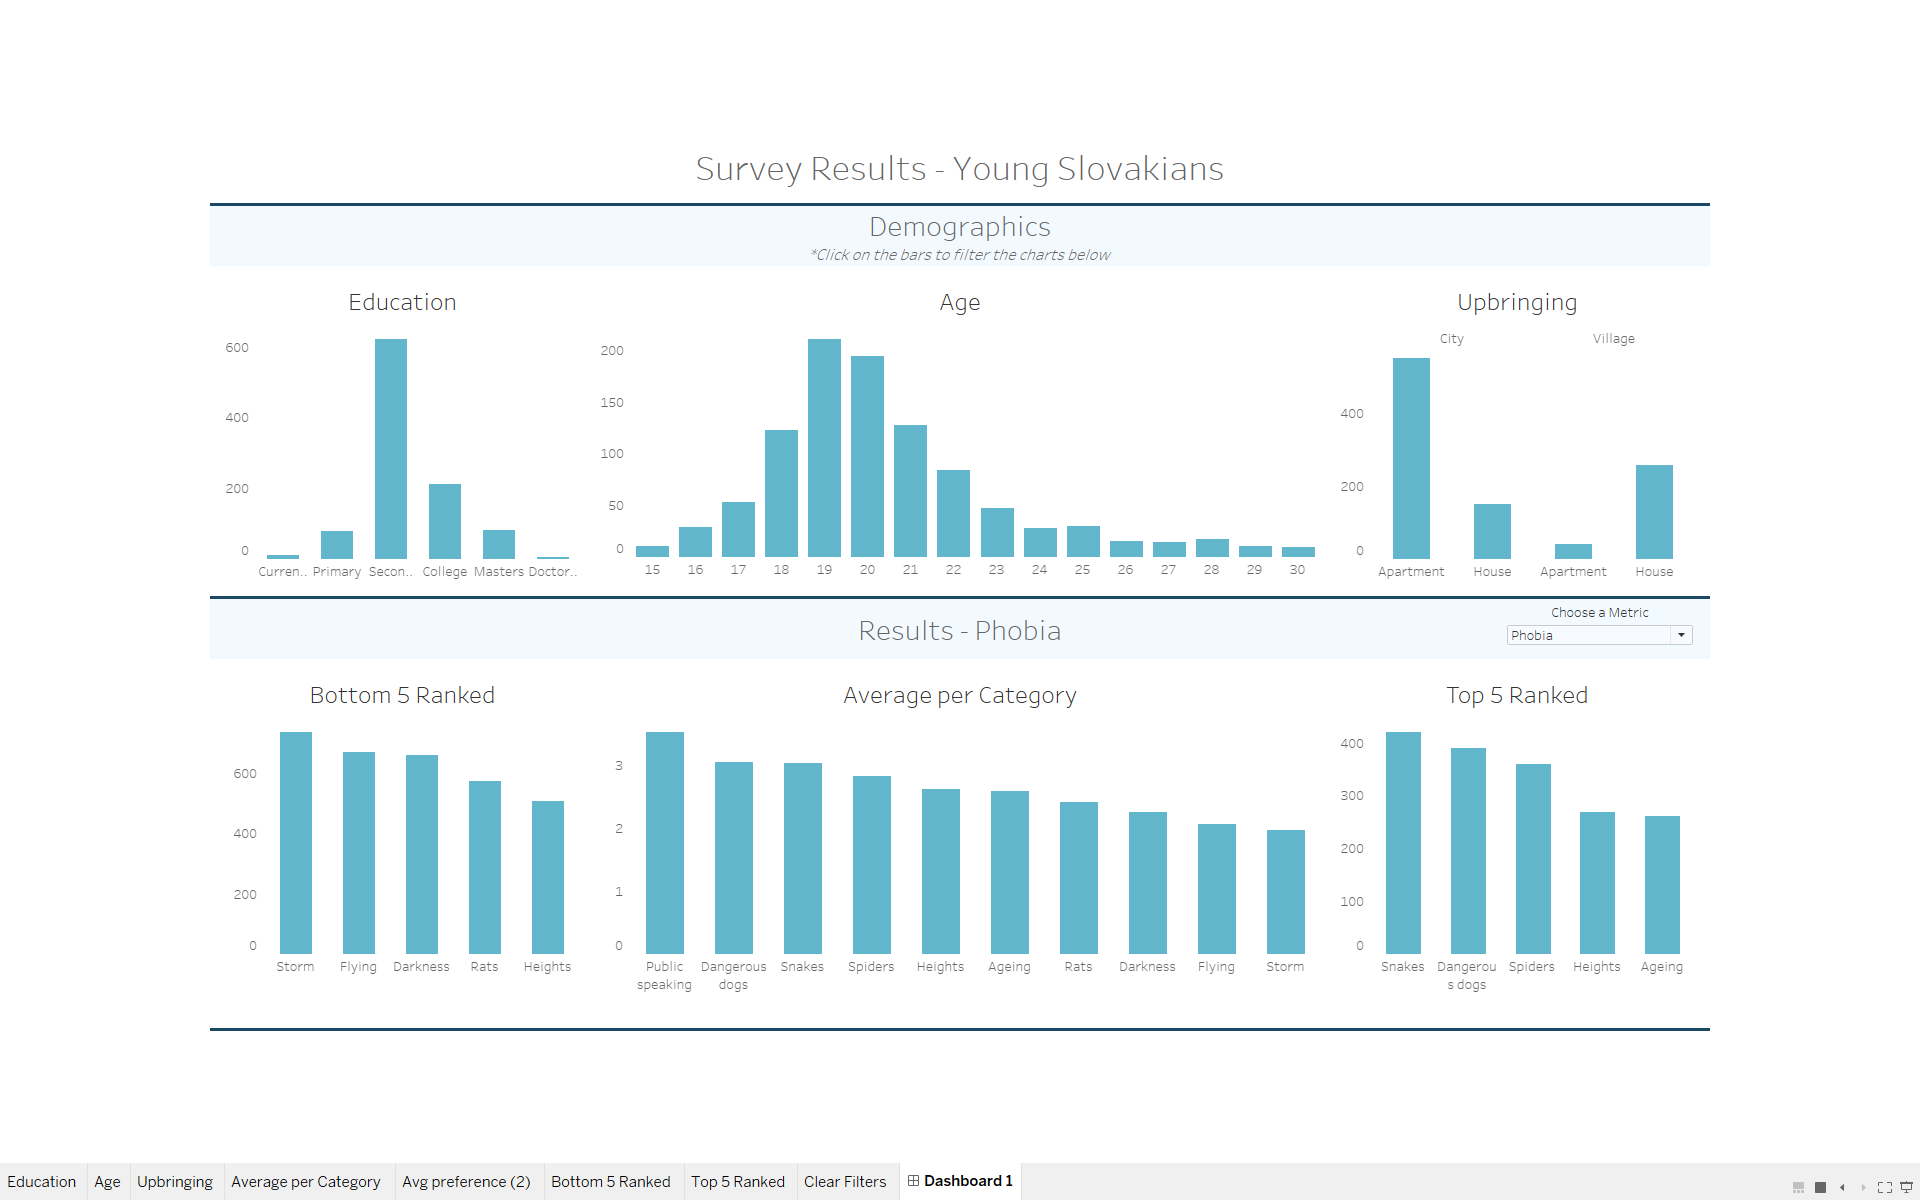Click the Storm bar in Bottom 5
This screenshot has width=1920, height=1200.
point(296,845)
